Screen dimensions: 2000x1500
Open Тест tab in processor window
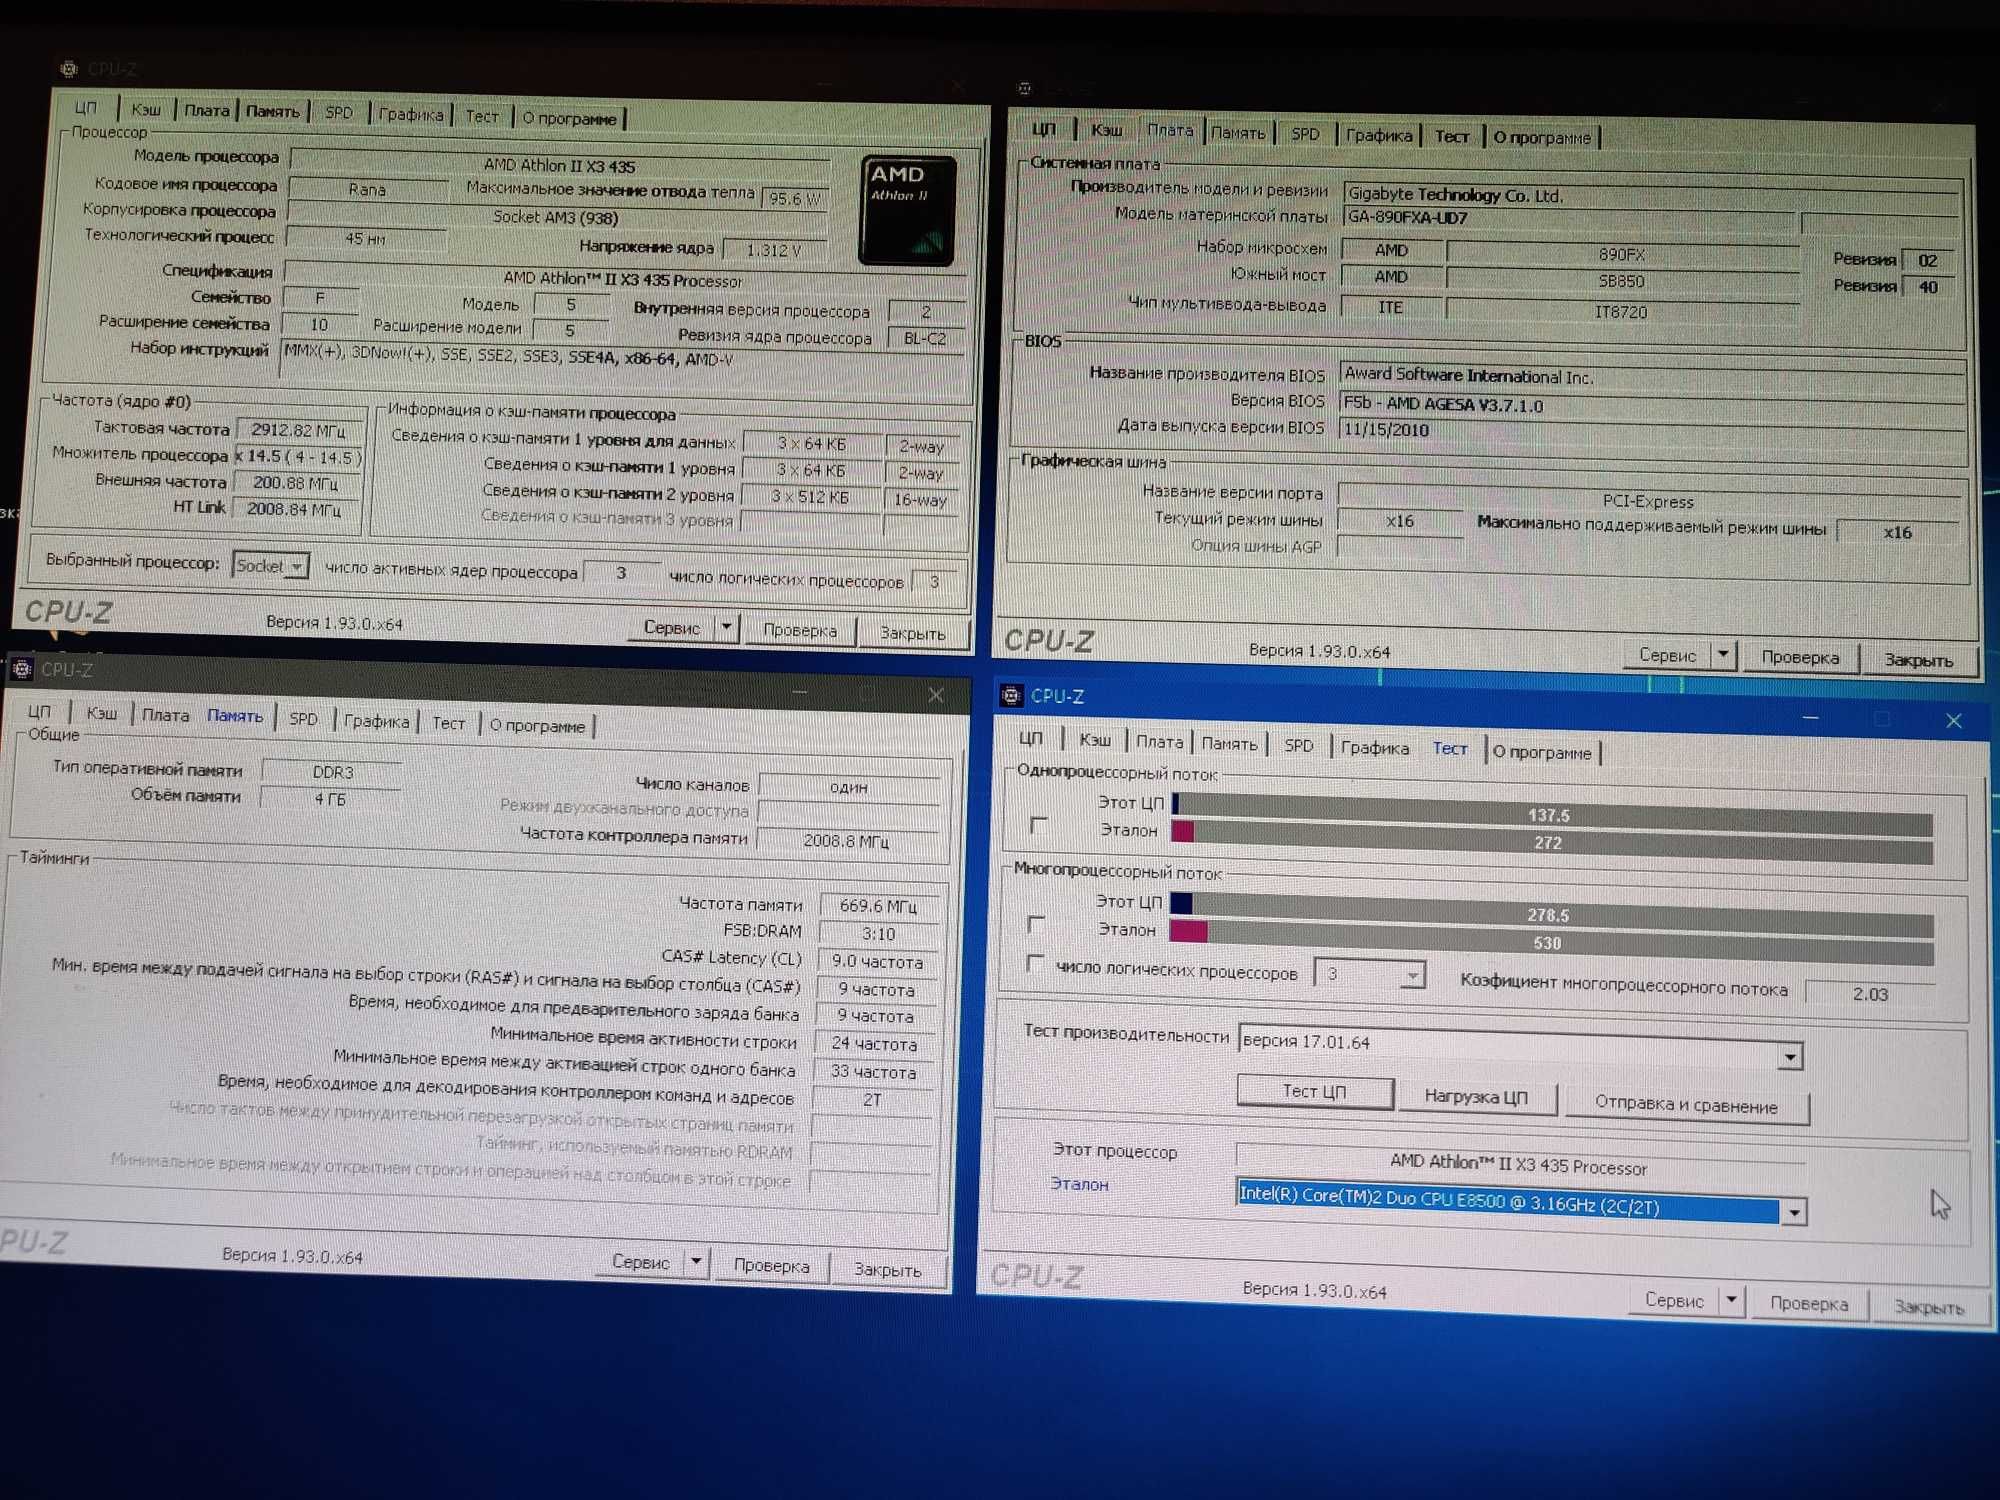click(481, 116)
